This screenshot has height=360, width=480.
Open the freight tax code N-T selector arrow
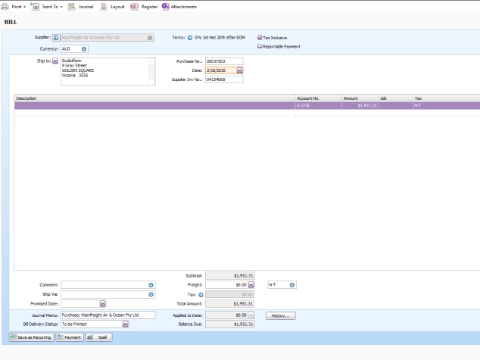coord(292,285)
